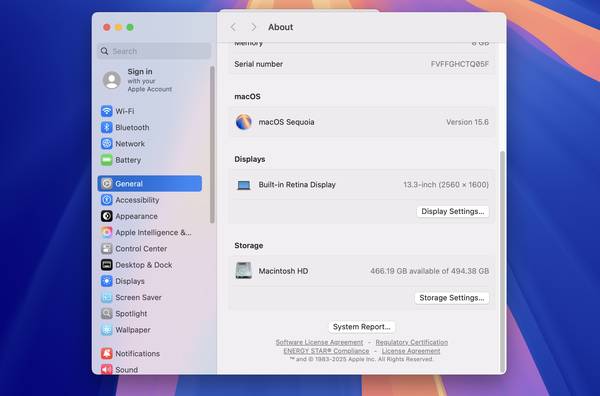Click the General gear icon

(107, 184)
